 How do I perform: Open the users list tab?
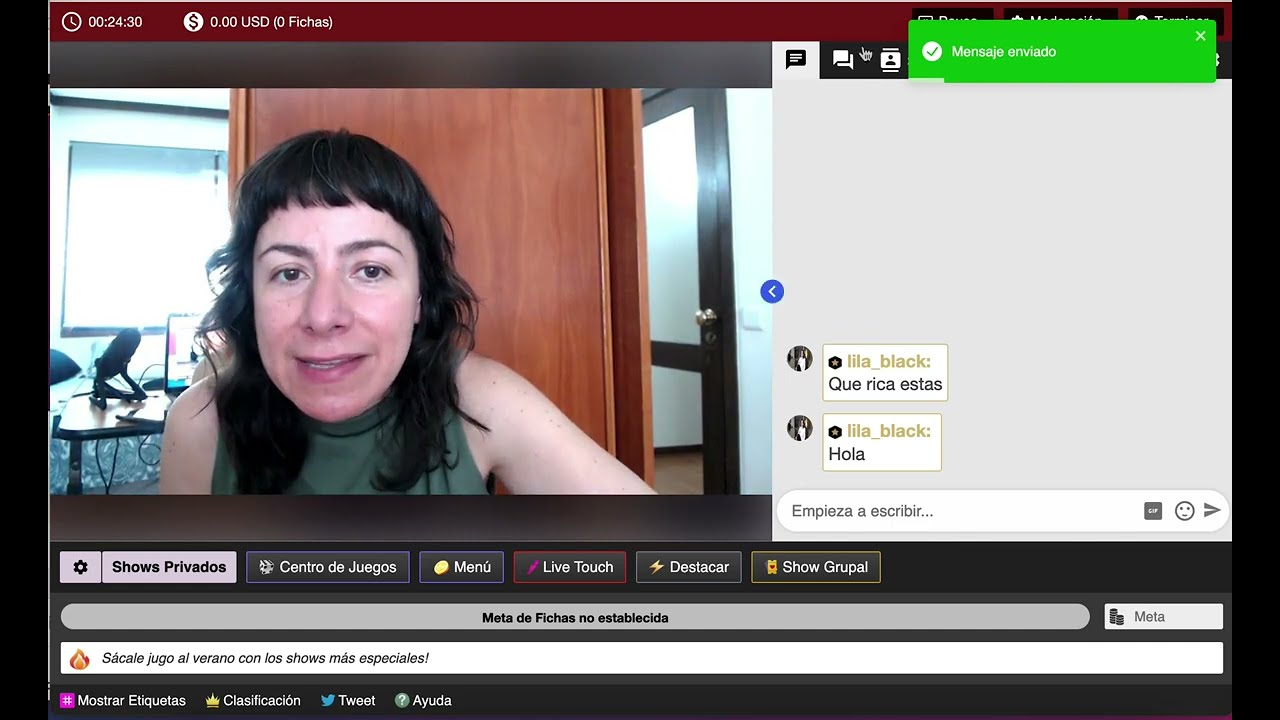coord(890,60)
